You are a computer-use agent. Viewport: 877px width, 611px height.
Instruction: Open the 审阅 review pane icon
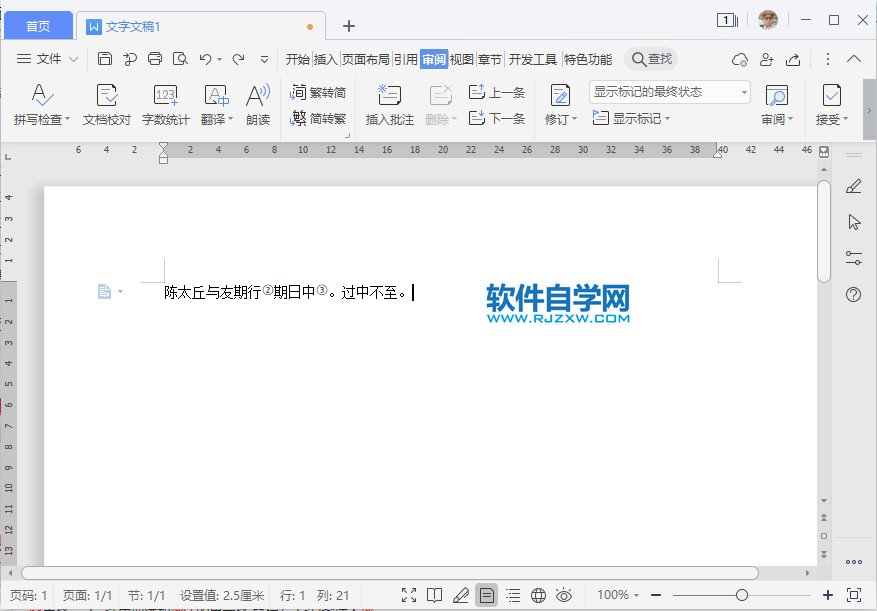[x=777, y=100]
